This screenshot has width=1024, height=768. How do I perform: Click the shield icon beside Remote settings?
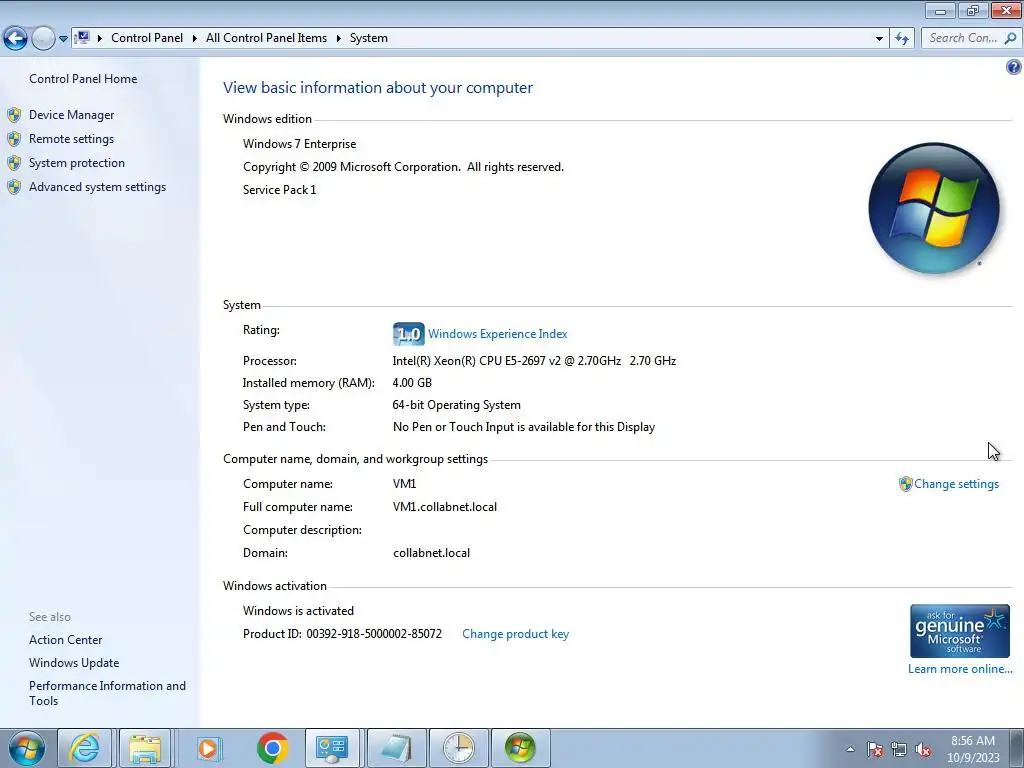(x=14, y=139)
